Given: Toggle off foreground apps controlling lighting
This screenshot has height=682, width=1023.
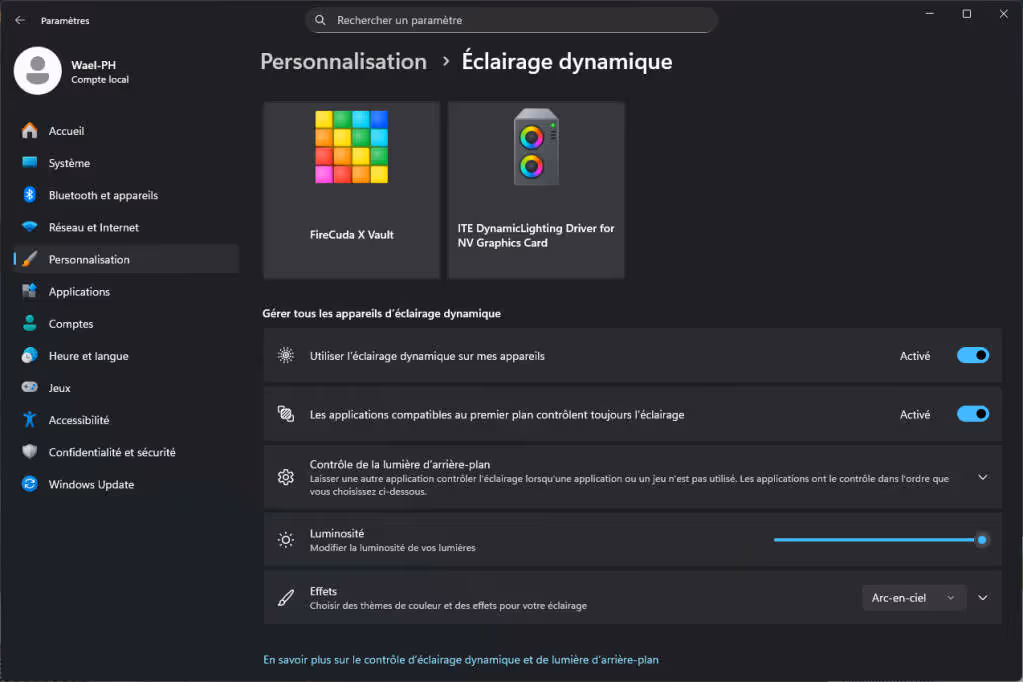Looking at the screenshot, I should (x=971, y=413).
